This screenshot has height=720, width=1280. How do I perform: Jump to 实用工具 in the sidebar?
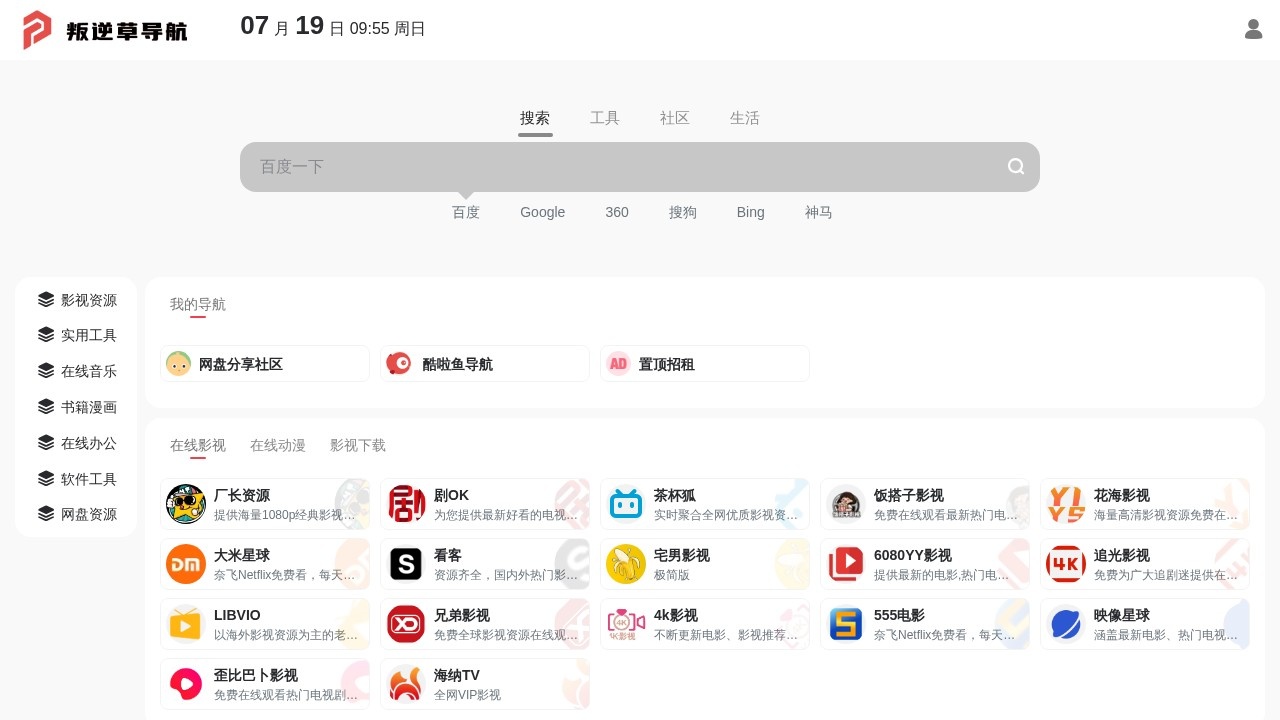click(x=77, y=335)
